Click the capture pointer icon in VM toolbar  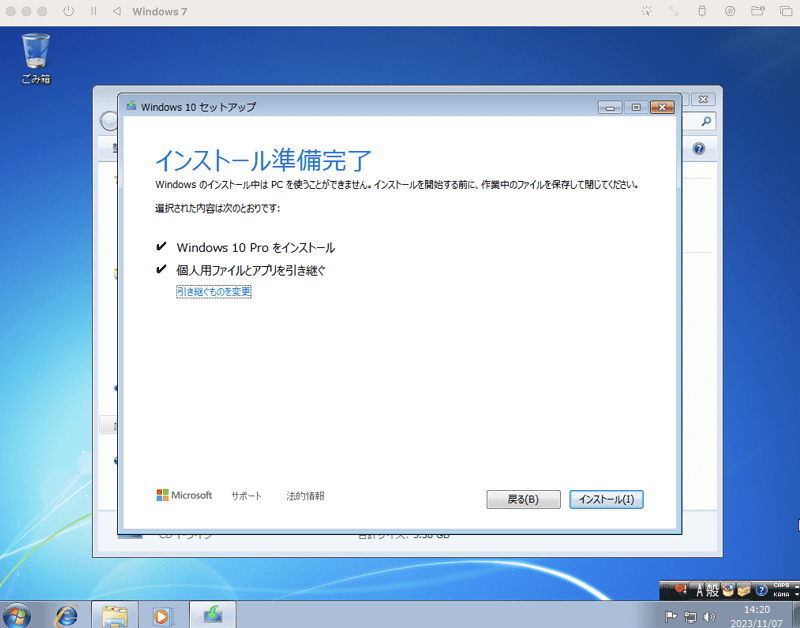pos(646,11)
